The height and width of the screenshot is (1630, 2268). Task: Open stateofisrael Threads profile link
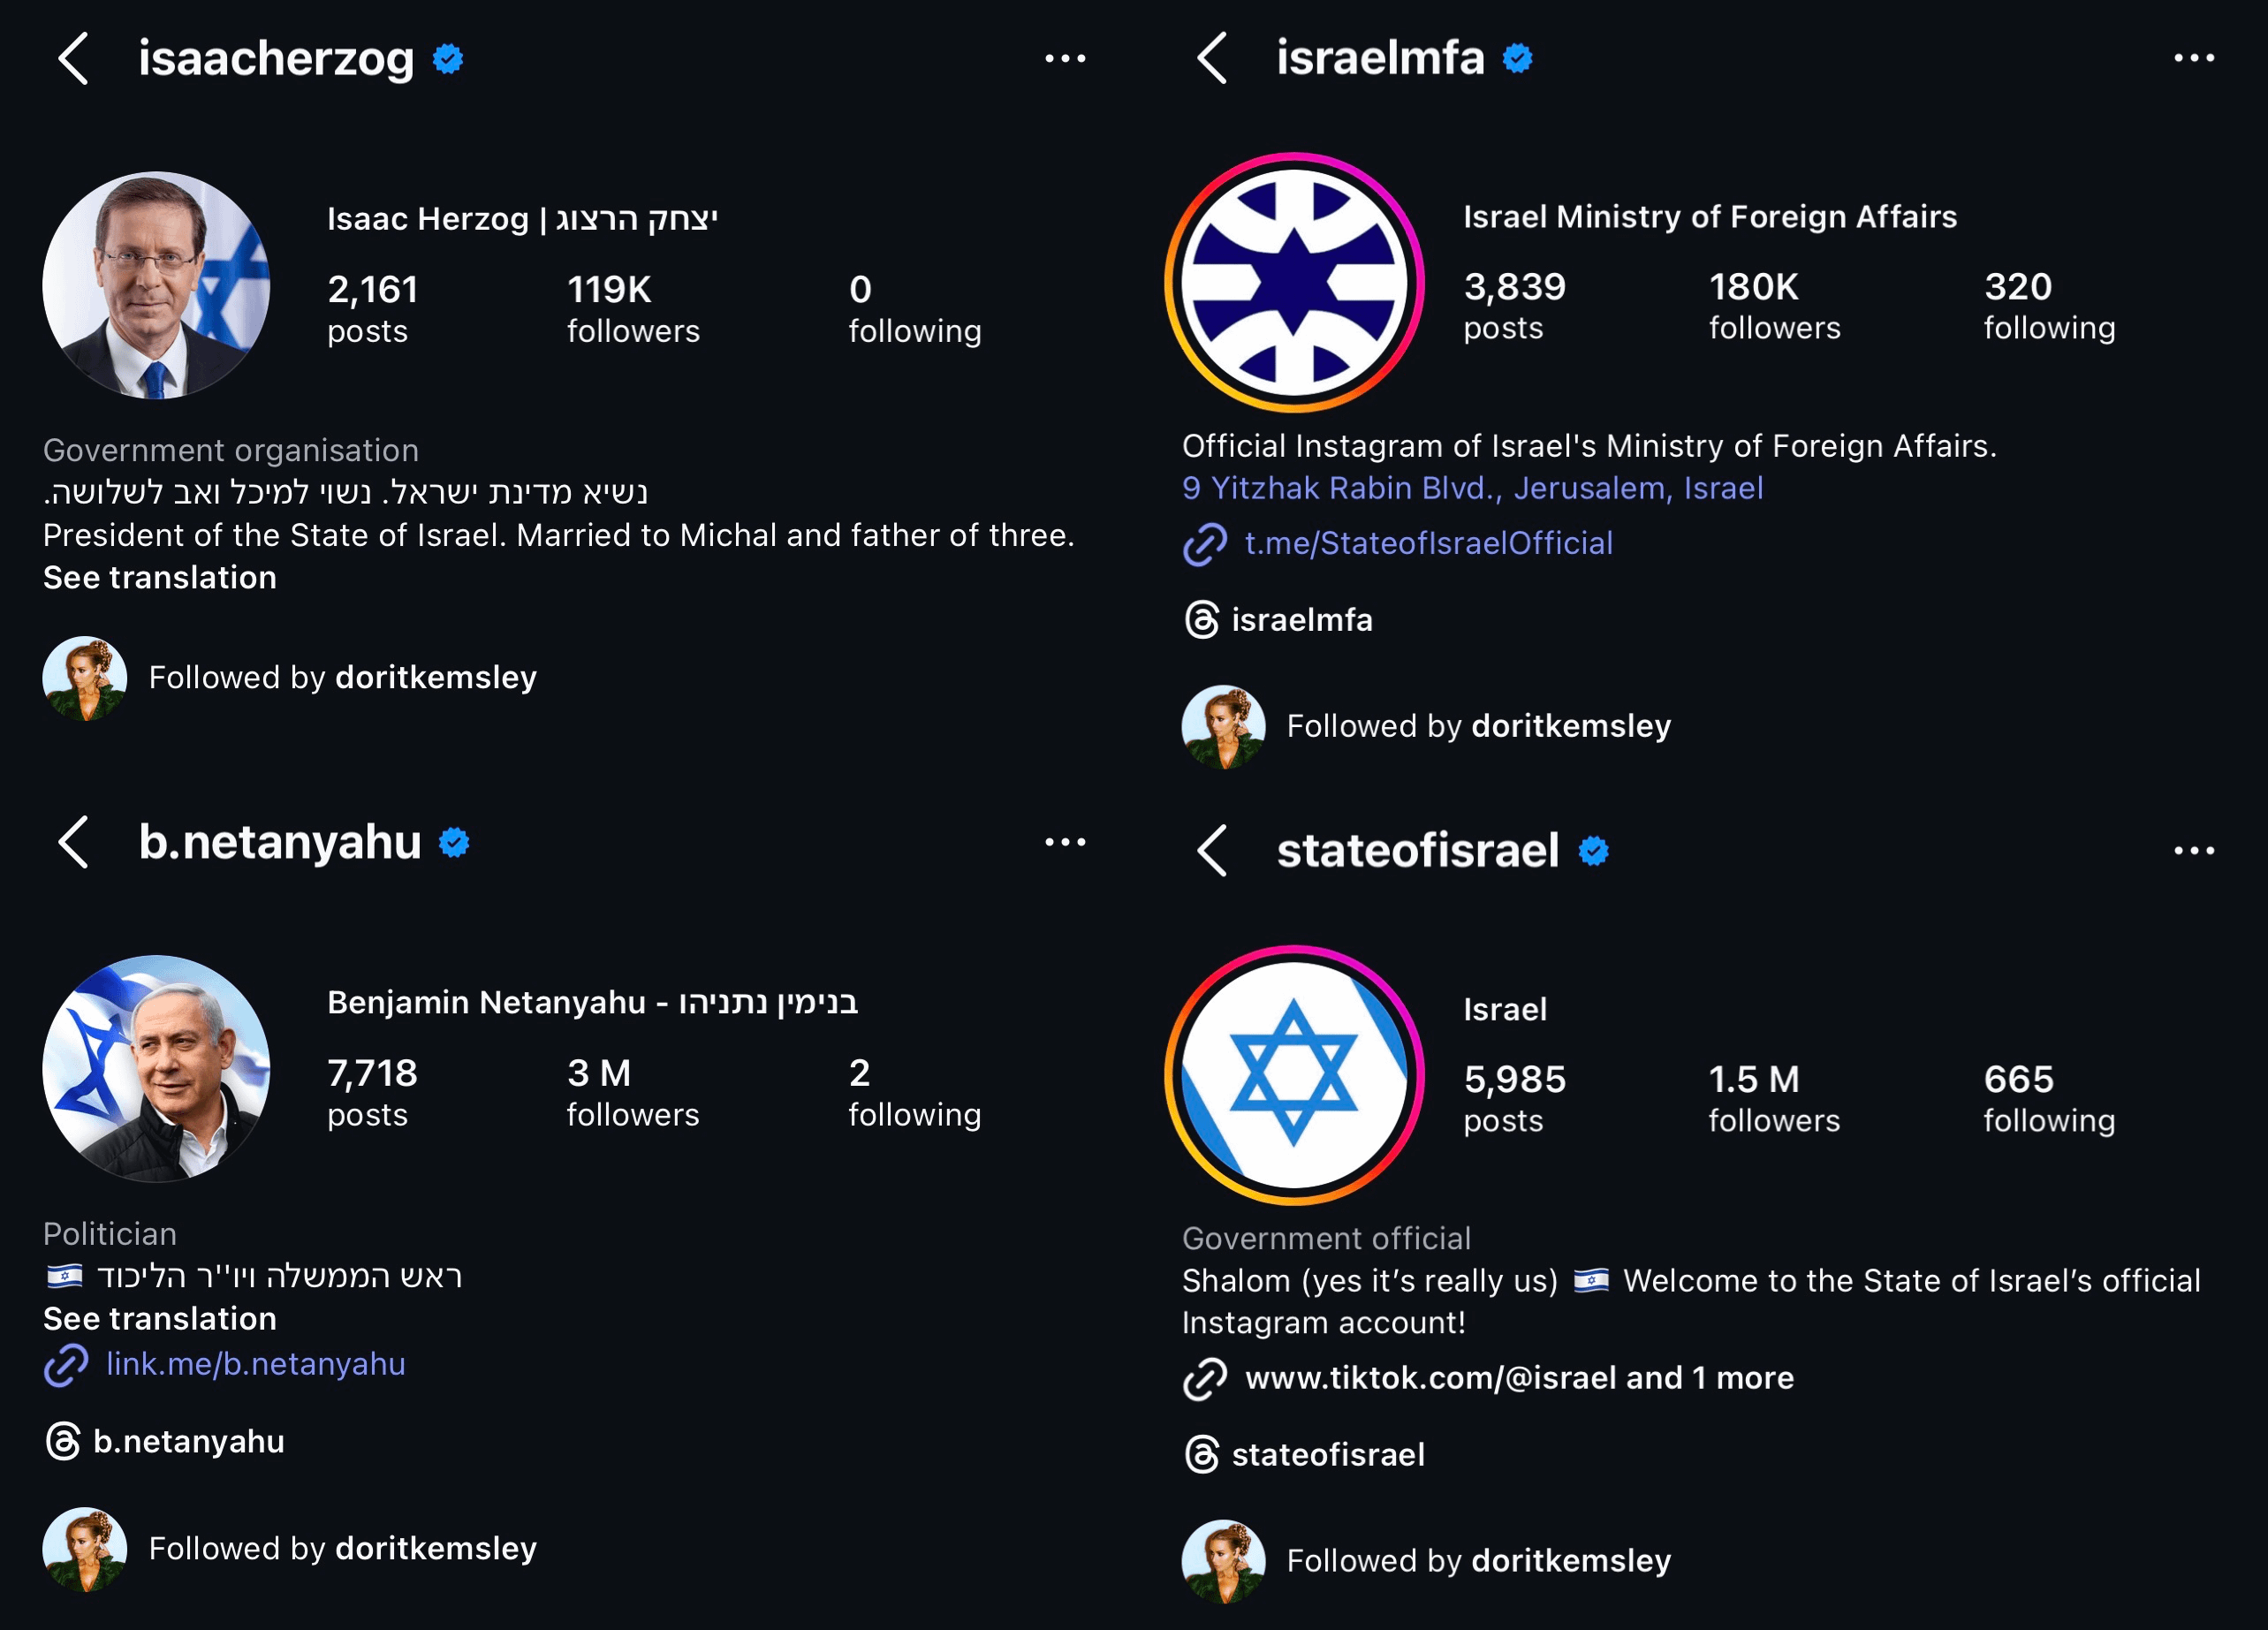(x=1304, y=1454)
